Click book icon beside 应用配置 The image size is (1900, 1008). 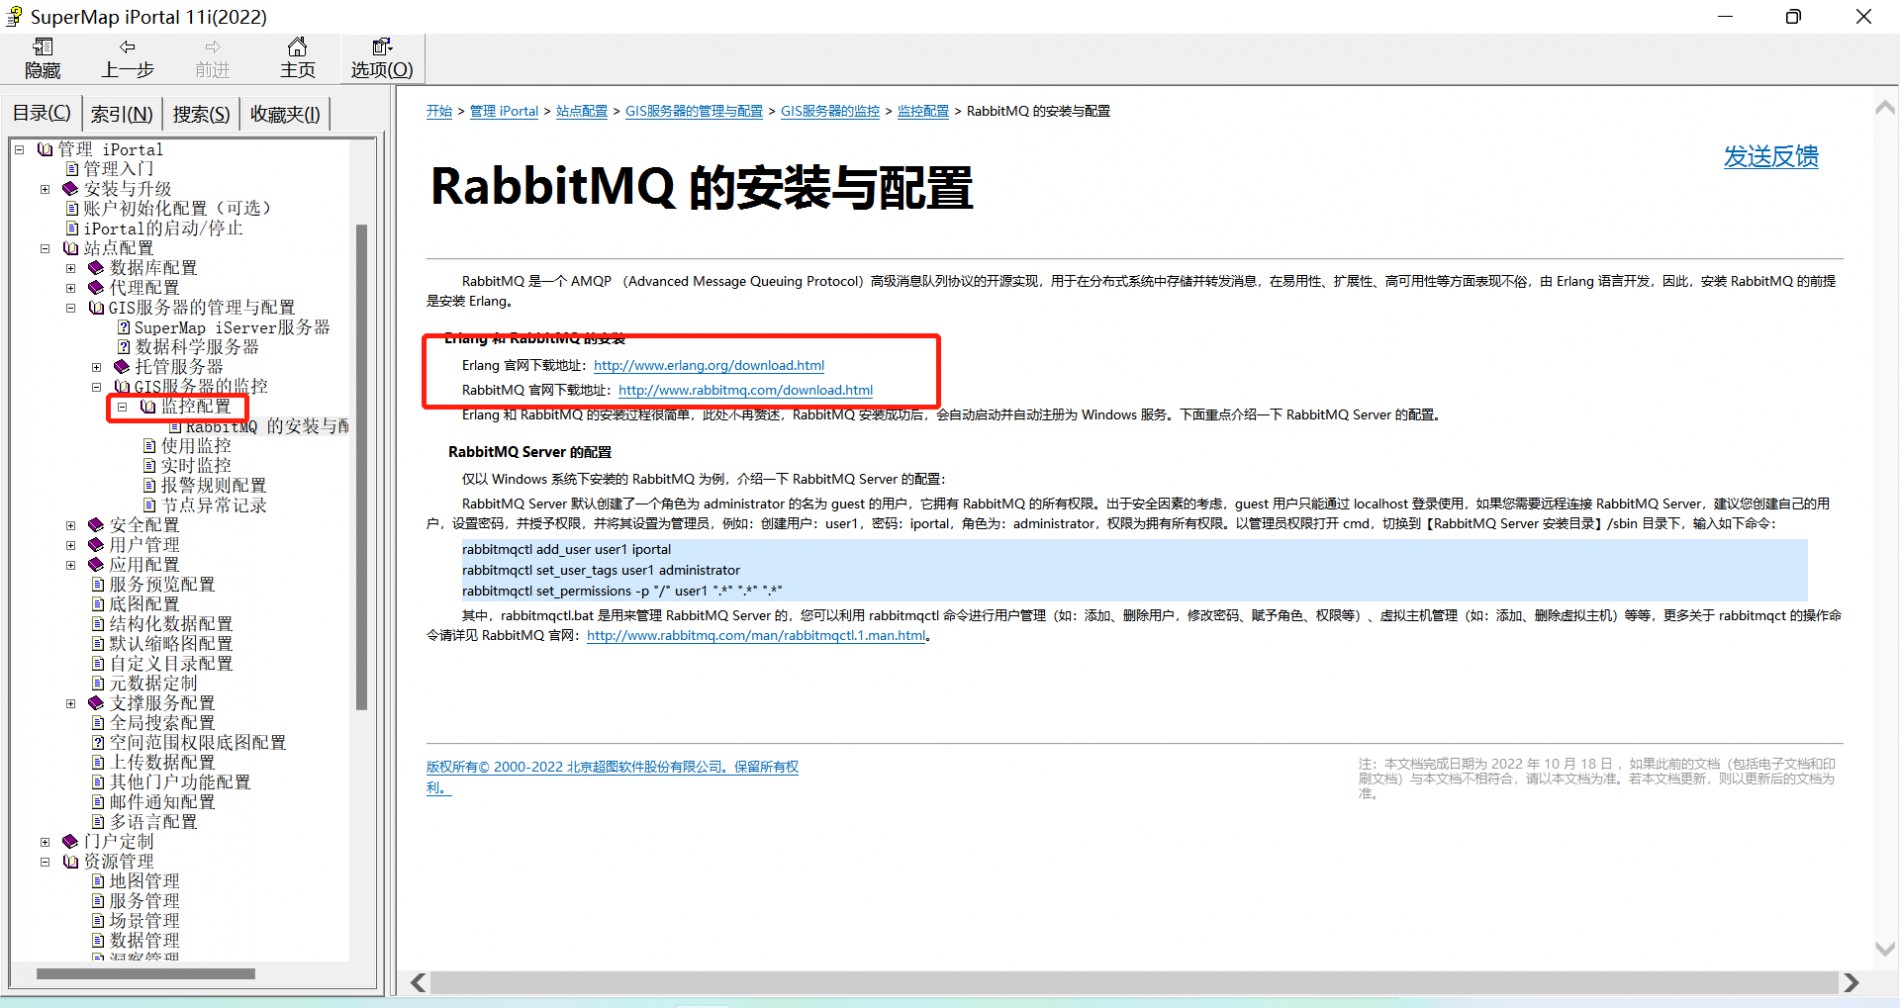tap(96, 565)
